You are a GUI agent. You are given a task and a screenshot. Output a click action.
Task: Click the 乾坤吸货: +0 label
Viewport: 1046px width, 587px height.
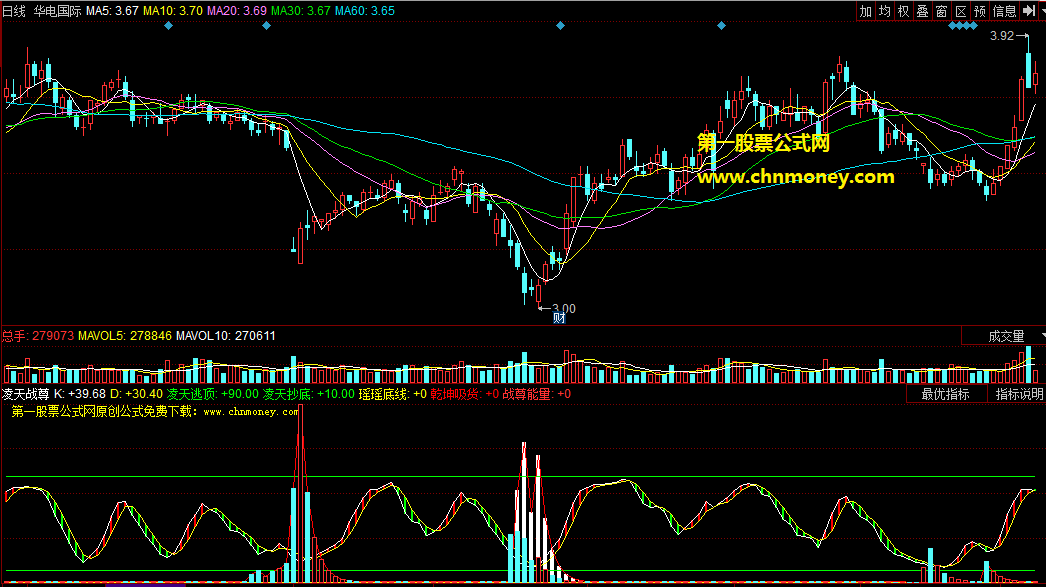464,394
